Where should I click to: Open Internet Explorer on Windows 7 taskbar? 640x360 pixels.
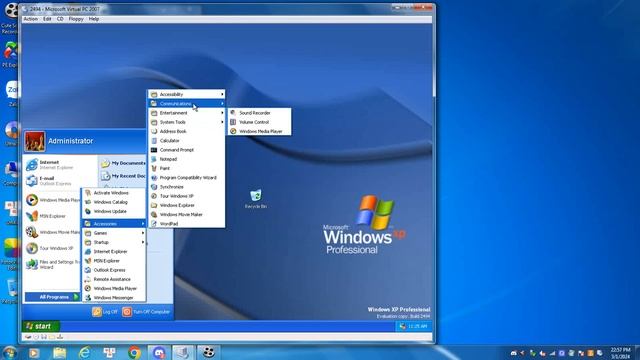[84, 352]
